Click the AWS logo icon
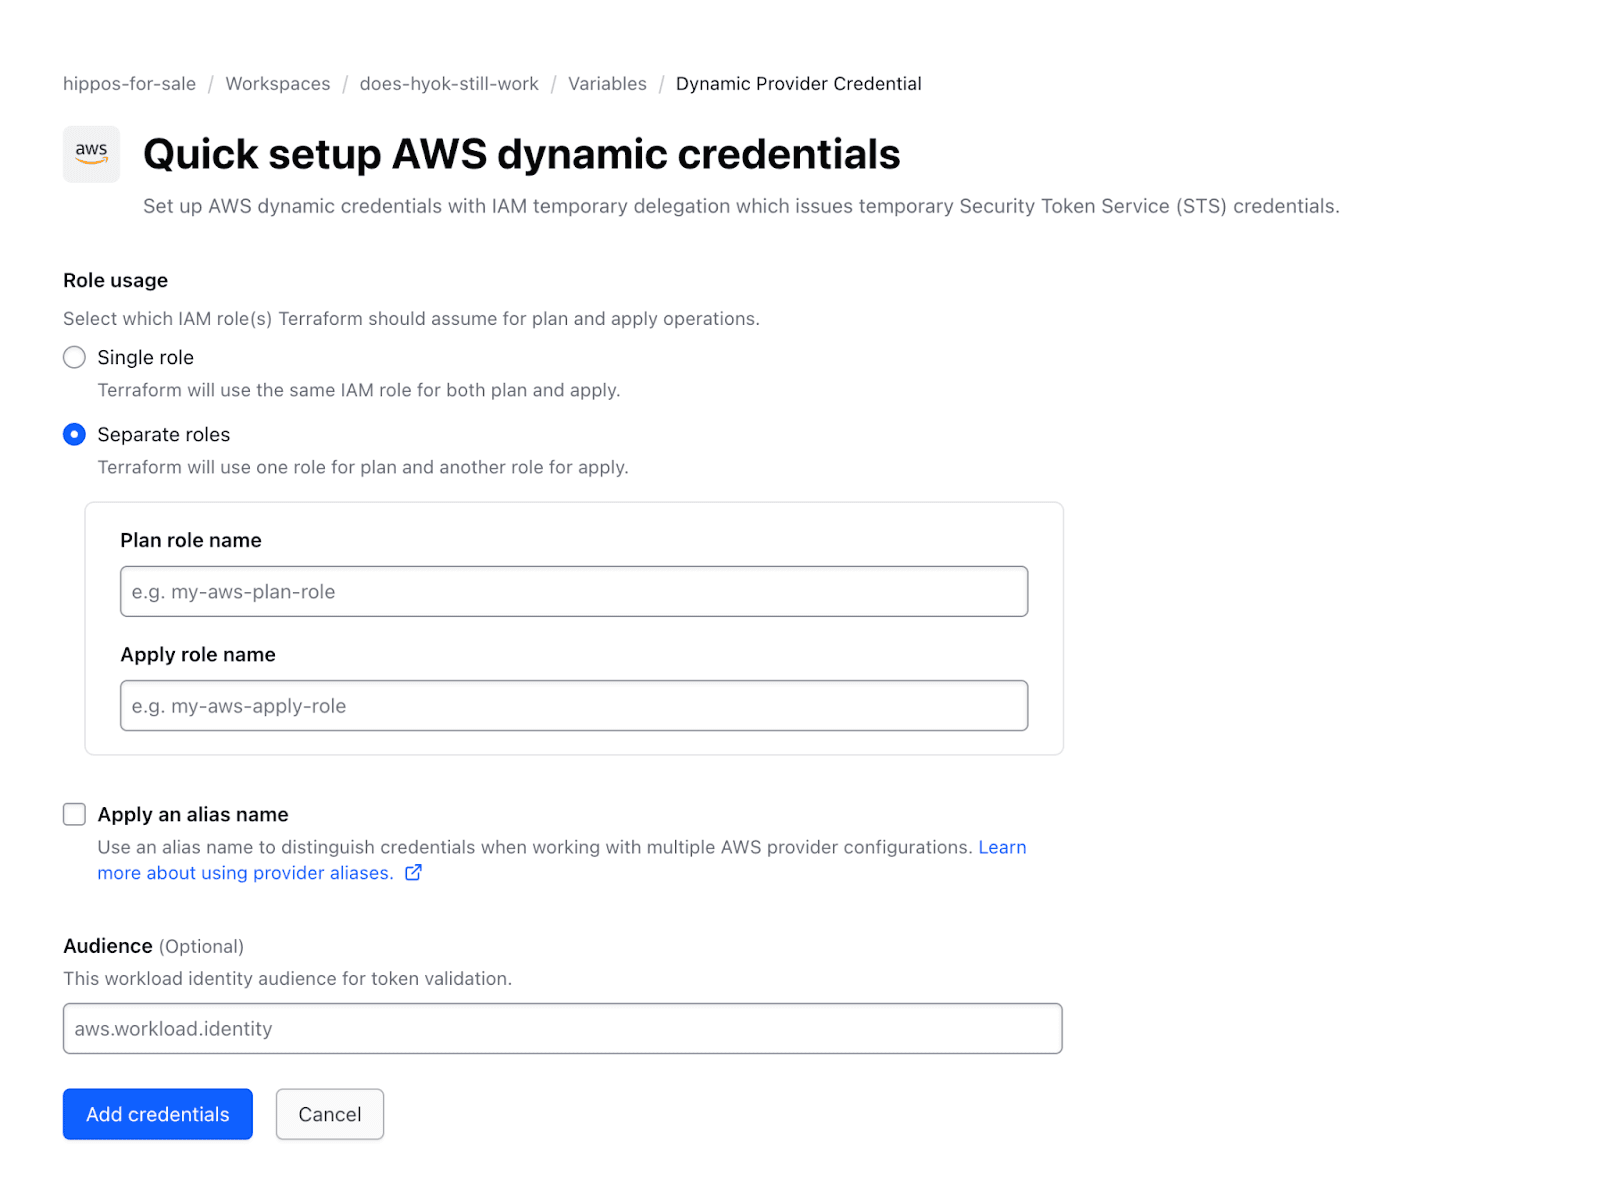 click(90, 153)
